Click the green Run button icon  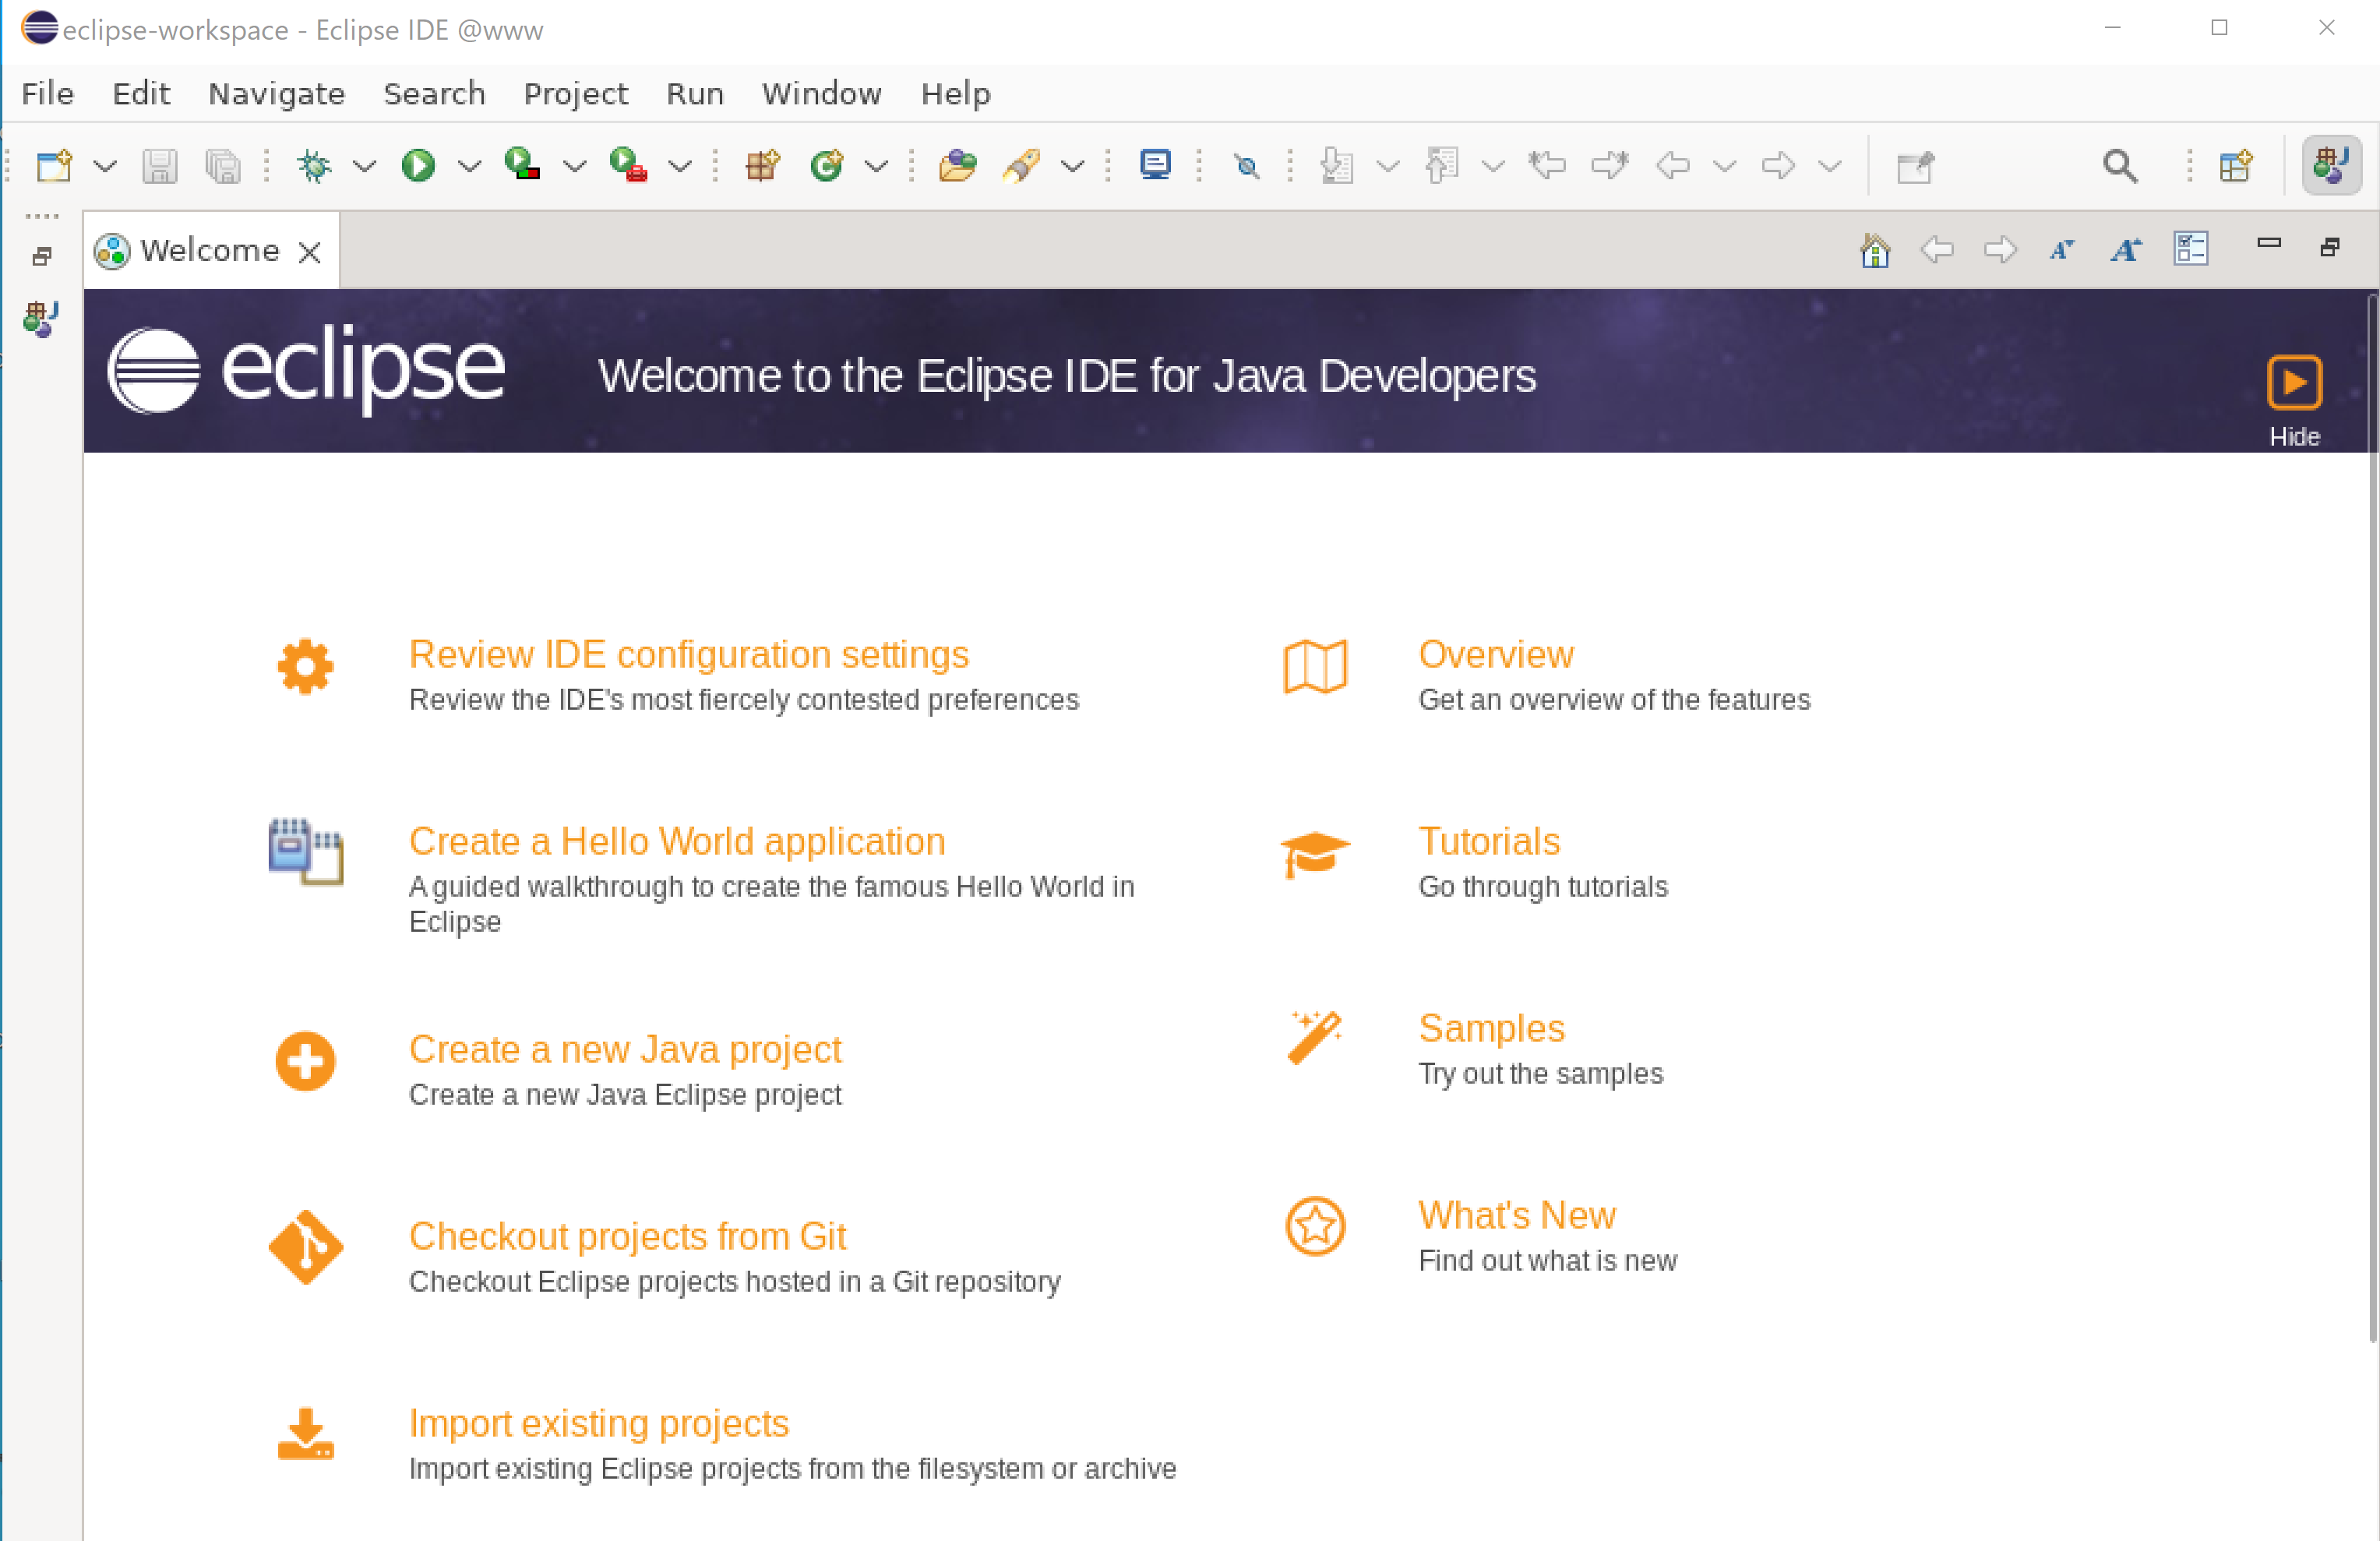point(418,165)
